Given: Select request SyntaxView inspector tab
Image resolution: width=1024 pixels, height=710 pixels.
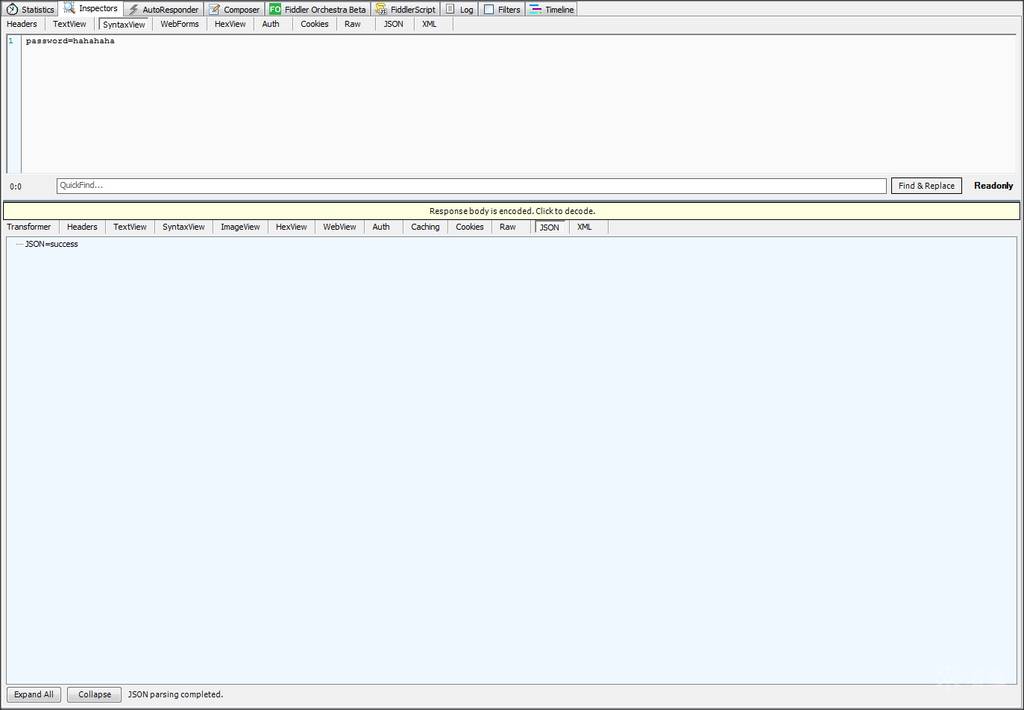Looking at the screenshot, I should (x=124, y=24).
